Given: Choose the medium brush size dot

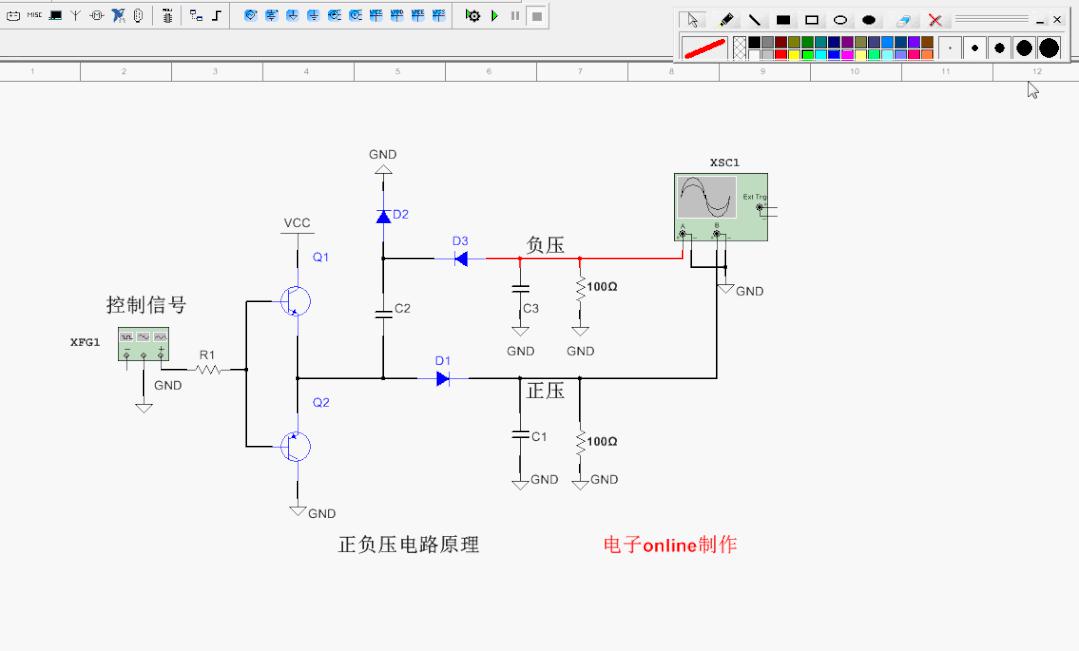Looking at the screenshot, I should pos(999,48).
